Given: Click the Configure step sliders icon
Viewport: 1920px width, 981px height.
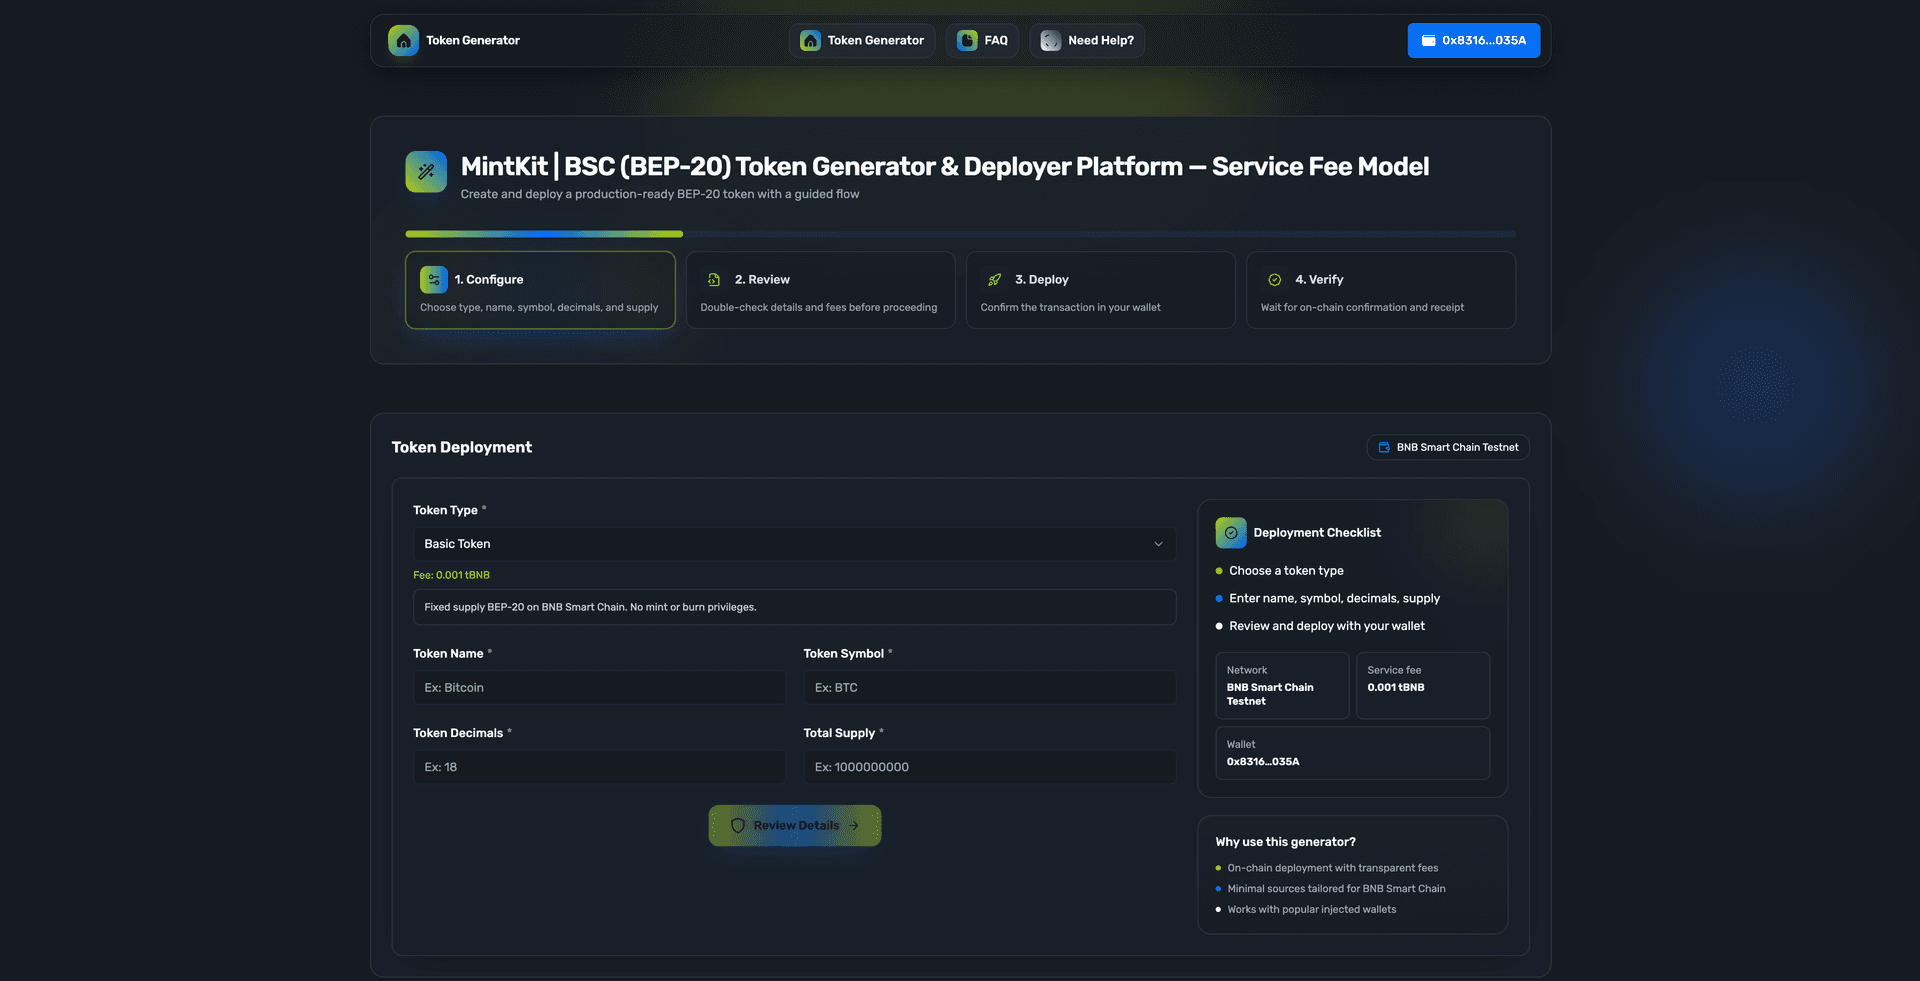Looking at the screenshot, I should tap(434, 280).
